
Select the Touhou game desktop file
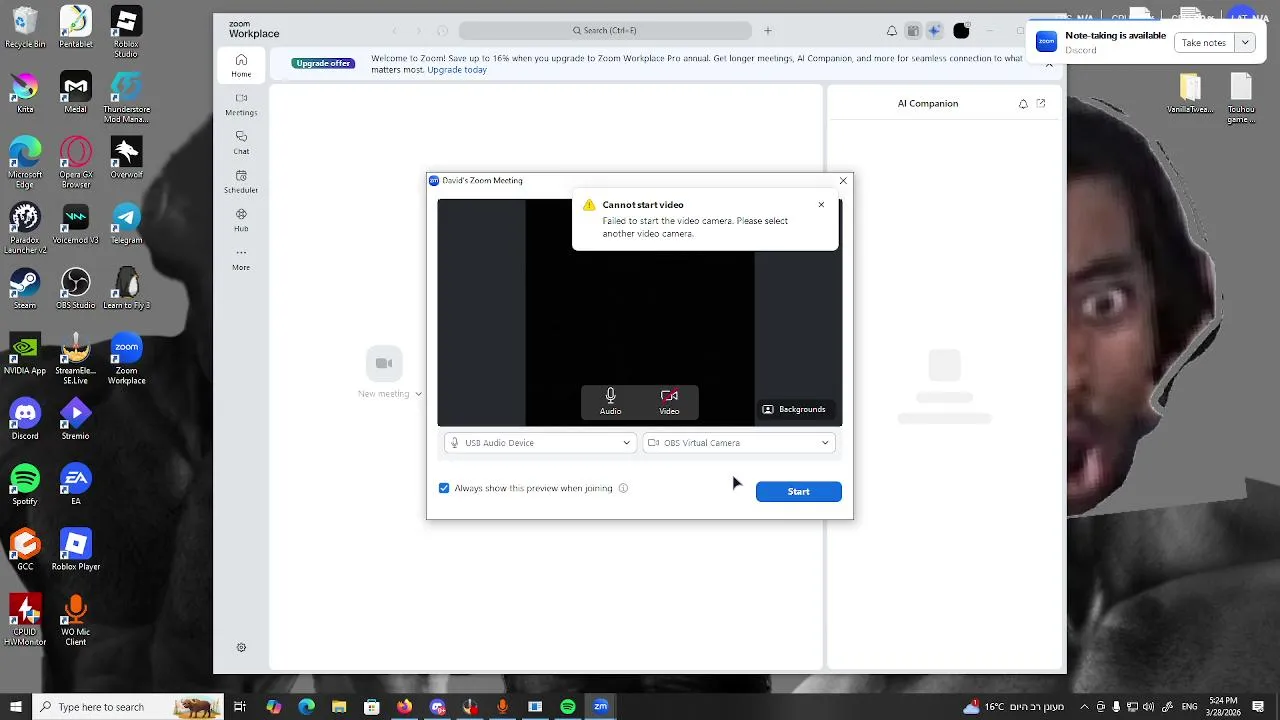tap(1241, 99)
